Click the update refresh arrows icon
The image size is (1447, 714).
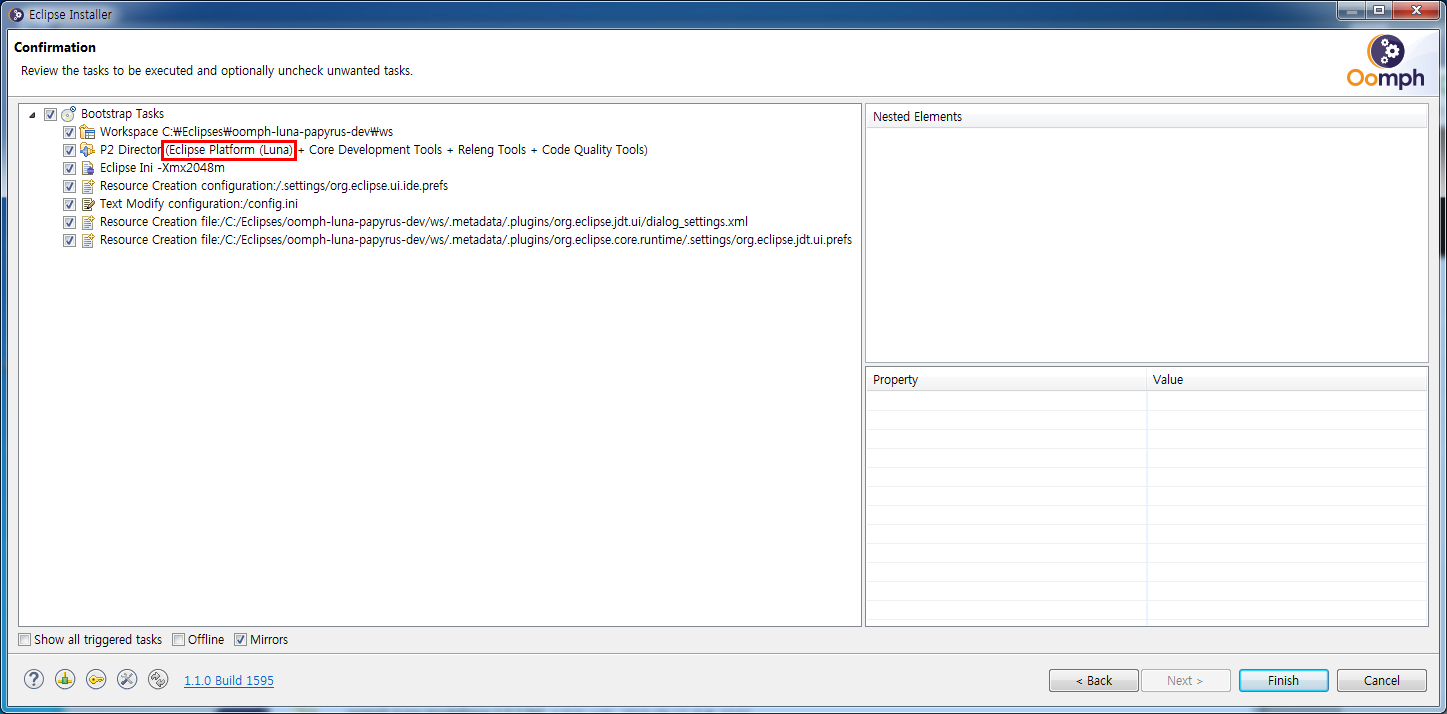pyautogui.click(x=158, y=680)
